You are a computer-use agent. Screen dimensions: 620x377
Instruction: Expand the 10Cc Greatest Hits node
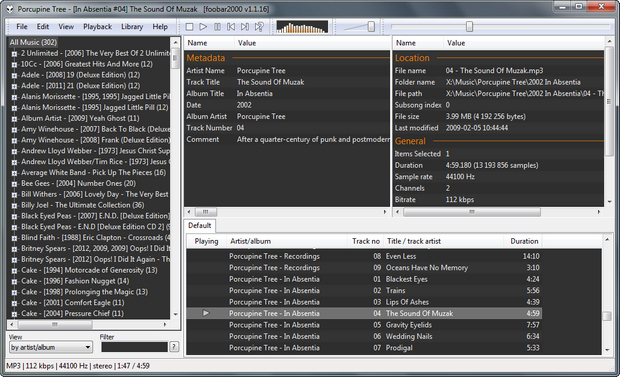click(x=14, y=64)
